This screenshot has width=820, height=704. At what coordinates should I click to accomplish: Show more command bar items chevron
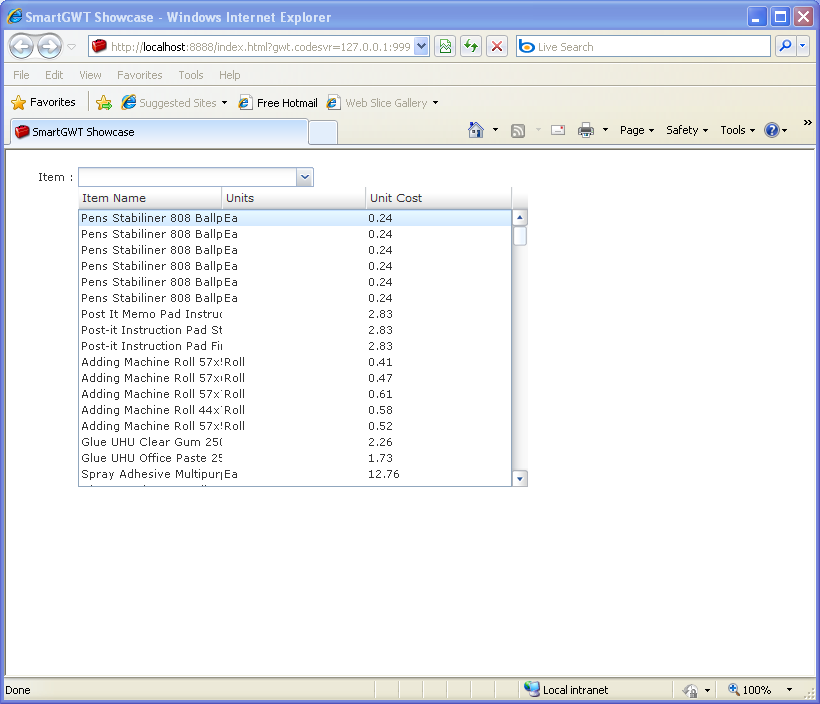point(807,122)
